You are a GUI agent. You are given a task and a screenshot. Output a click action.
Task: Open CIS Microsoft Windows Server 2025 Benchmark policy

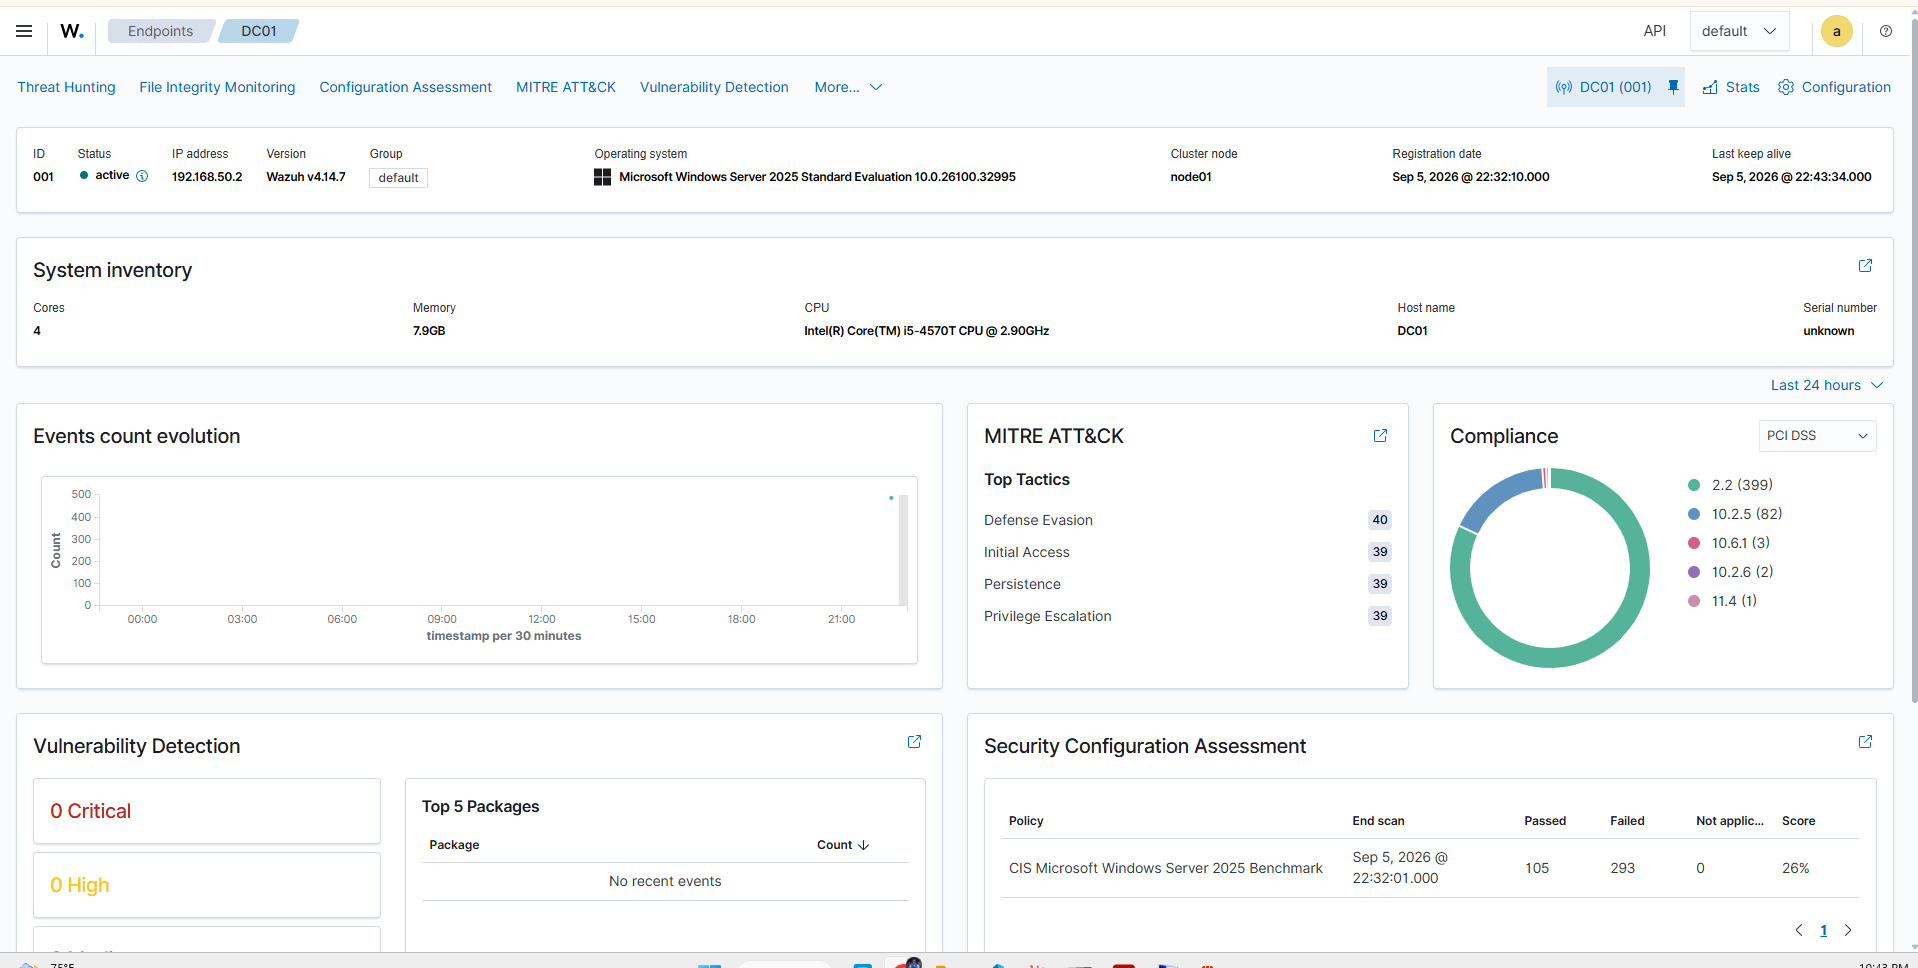(1165, 868)
